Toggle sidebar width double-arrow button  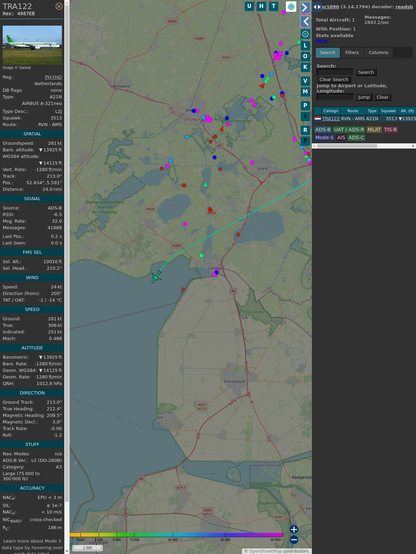317,7
